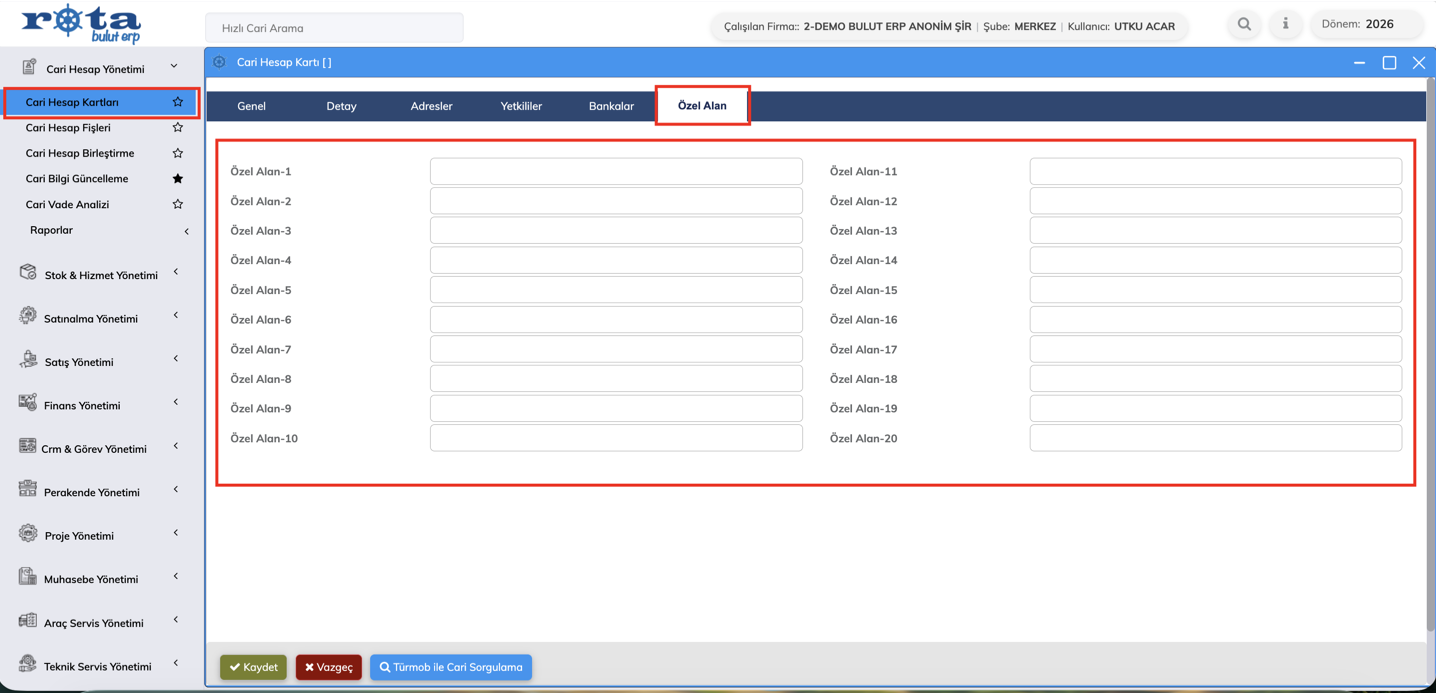Toggle favorite star for Cari Hesap Fişleri
This screenshot has height=693, width=1436.
178,128
